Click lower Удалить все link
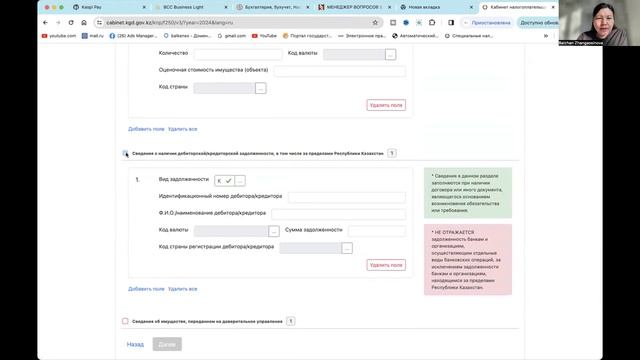 pos(182,289)
